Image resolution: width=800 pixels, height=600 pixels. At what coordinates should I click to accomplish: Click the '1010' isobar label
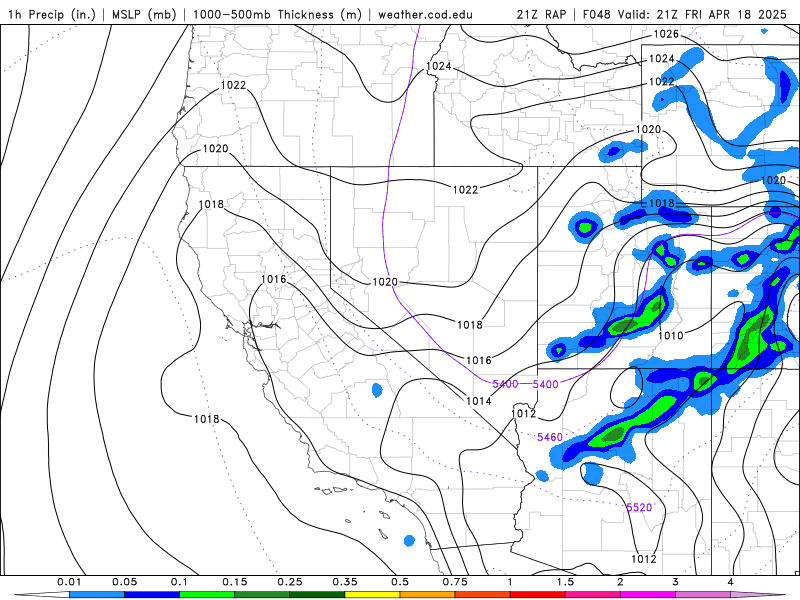670,336
